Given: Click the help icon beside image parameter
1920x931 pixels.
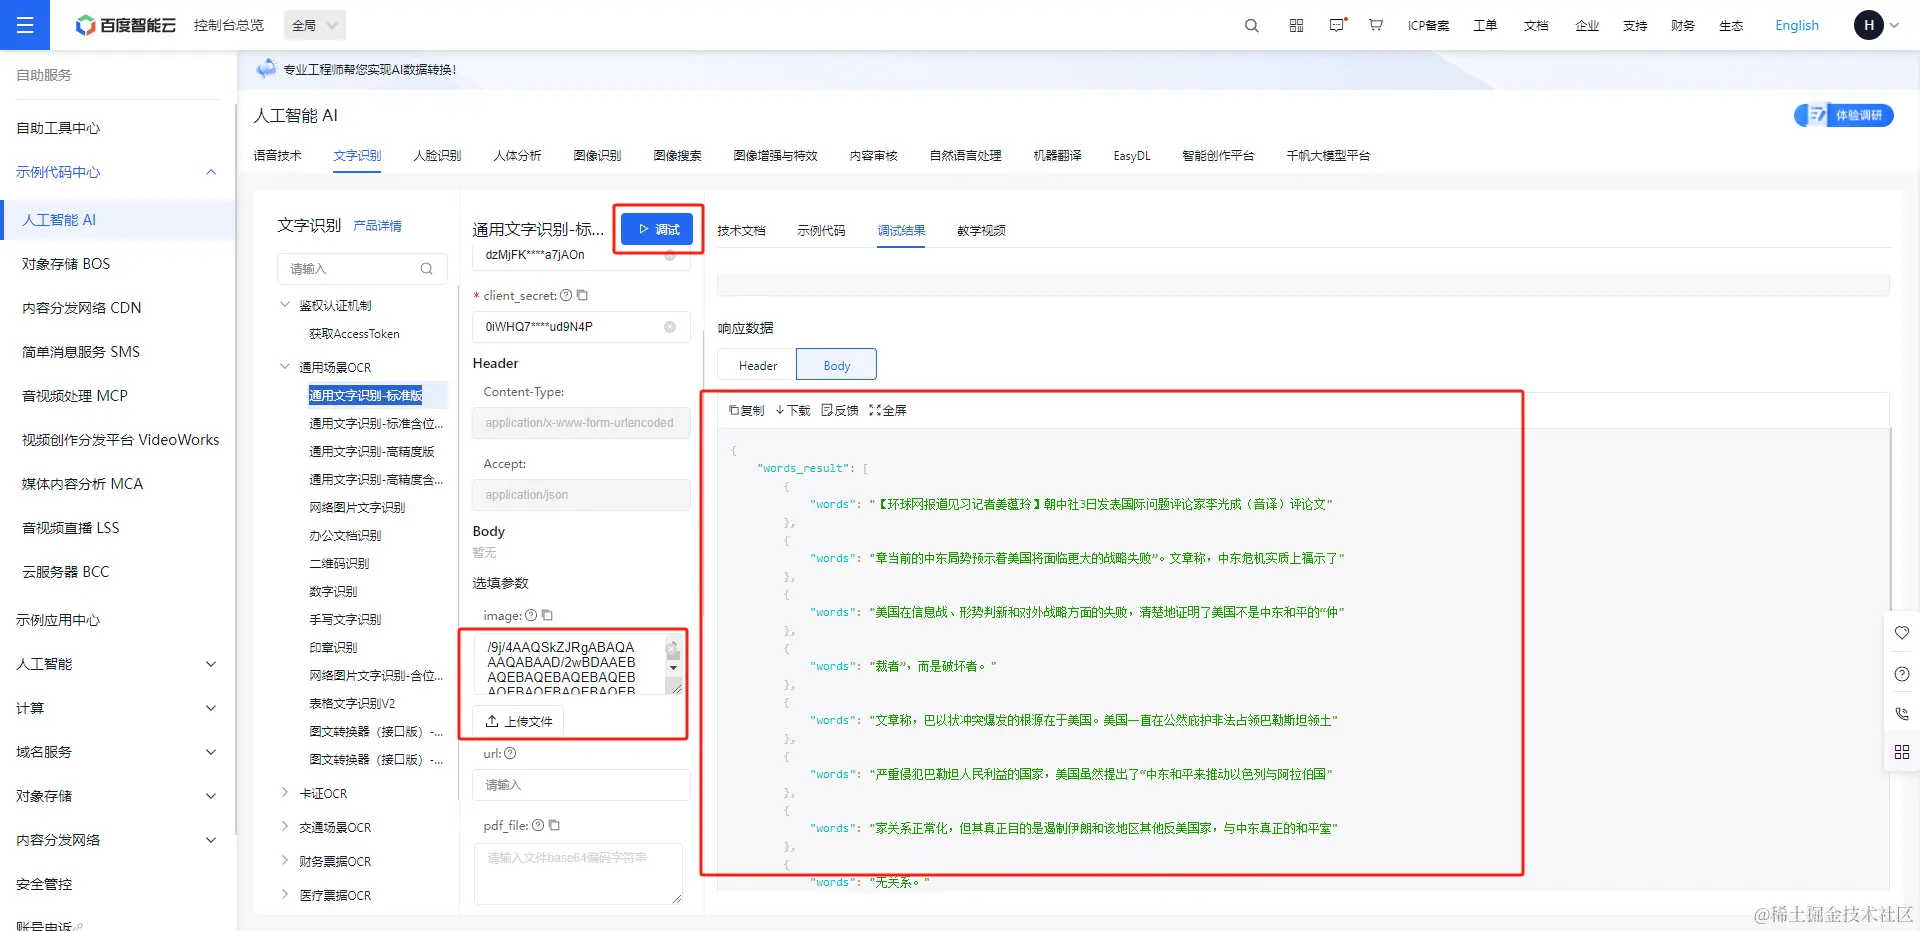Looking at the screenshot, I should 531,616.
